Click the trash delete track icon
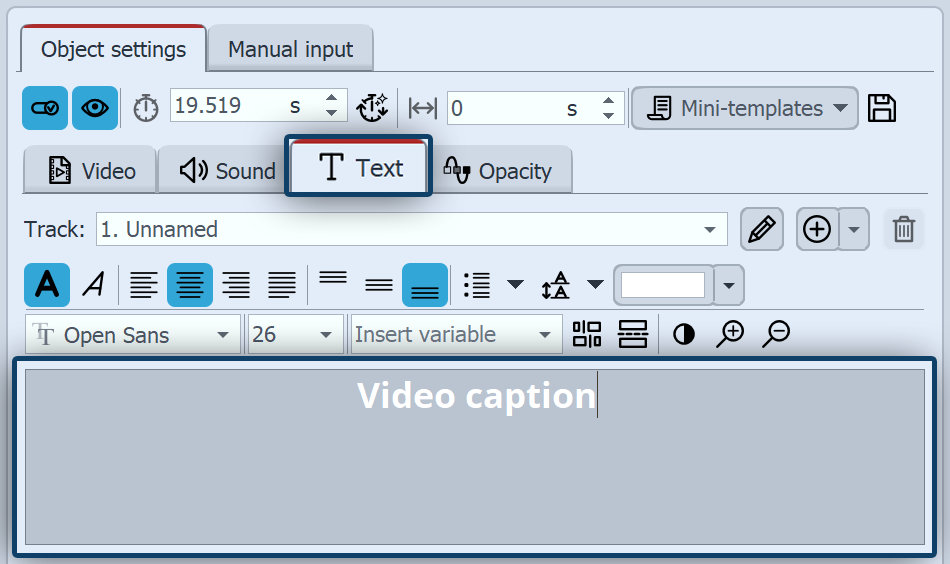 [x=903, y=229]
